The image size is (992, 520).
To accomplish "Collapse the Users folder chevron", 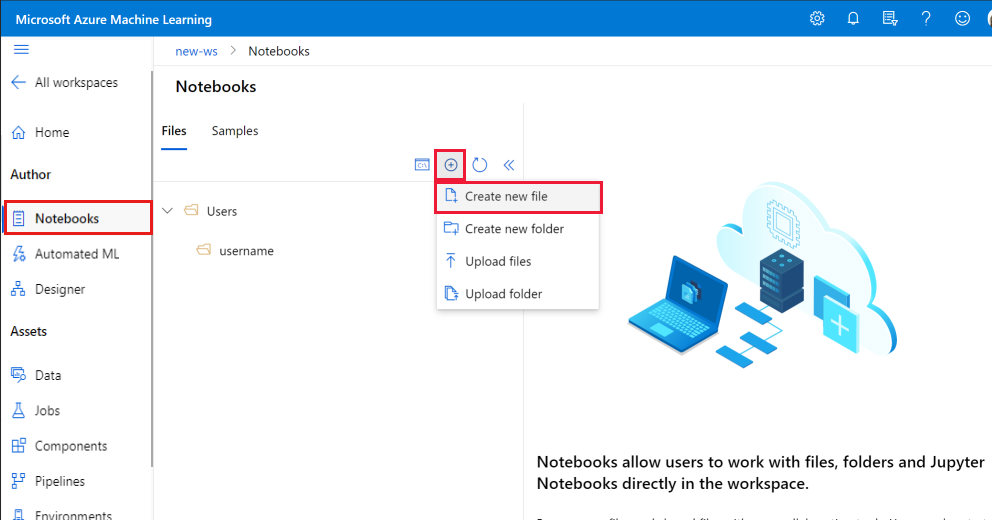I will click(168, 211).
